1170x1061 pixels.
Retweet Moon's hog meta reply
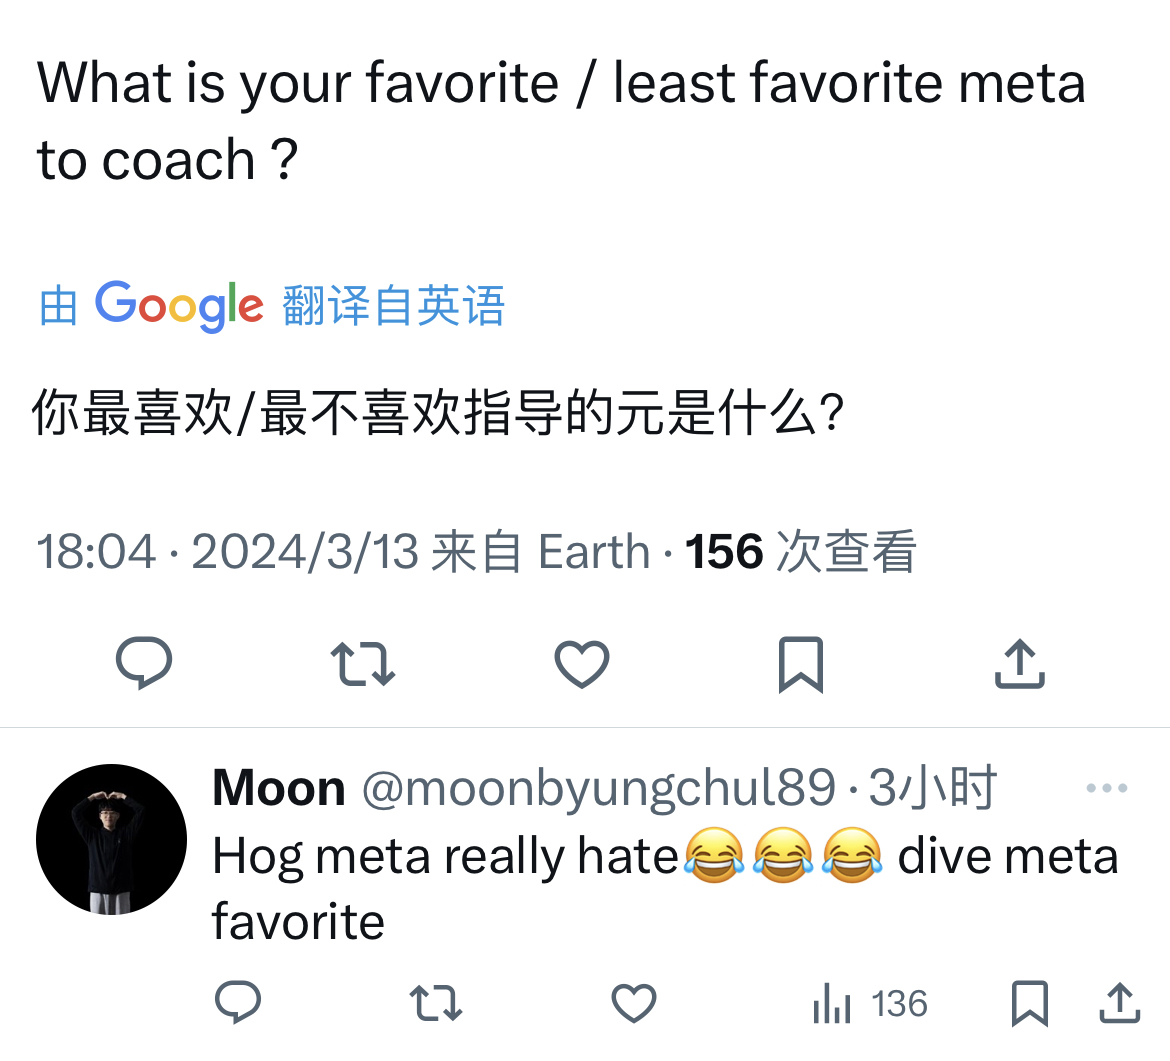click(438, 1003)
